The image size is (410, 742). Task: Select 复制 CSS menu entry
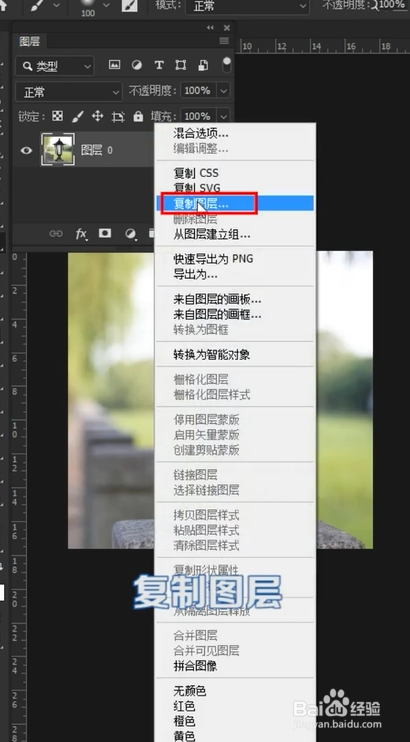pyautogui.click(x=196, y=172)
